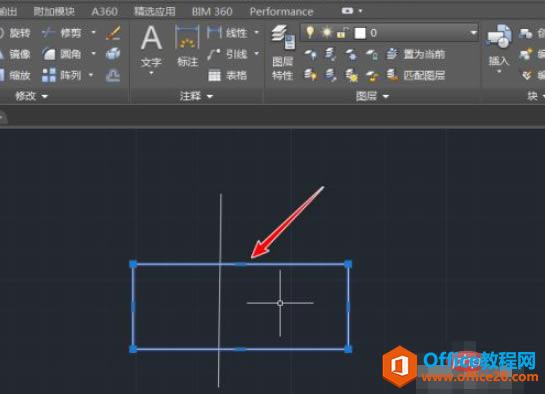
Task: Click the Linear (线性) dimension icon
Action: (214, 33)
